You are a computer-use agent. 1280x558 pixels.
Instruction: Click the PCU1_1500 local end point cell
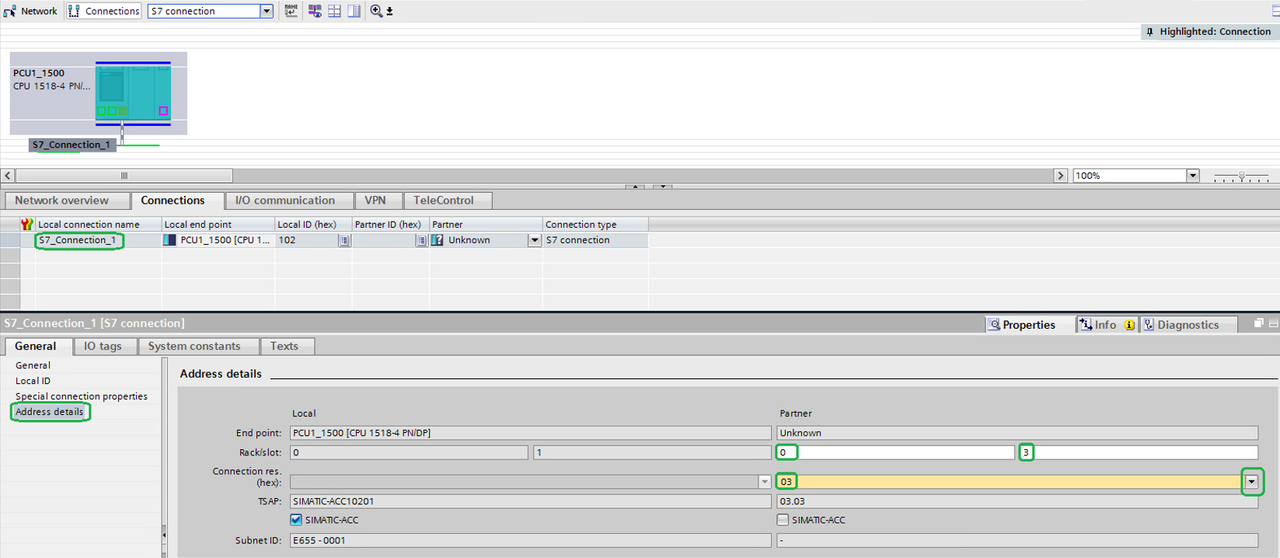(217, 240)
